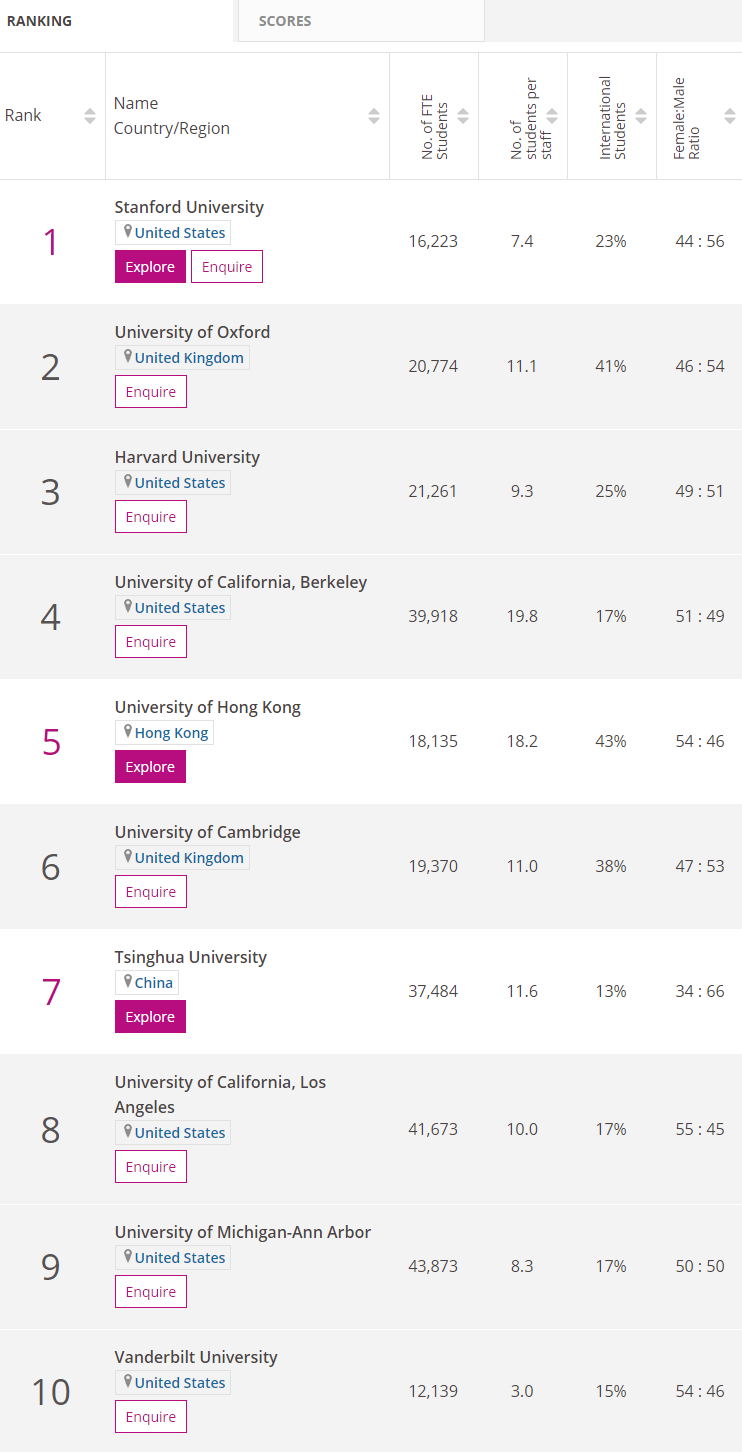
Task: Click location pin beside China label
Action: pyautogui.click(x=127, y=982)
